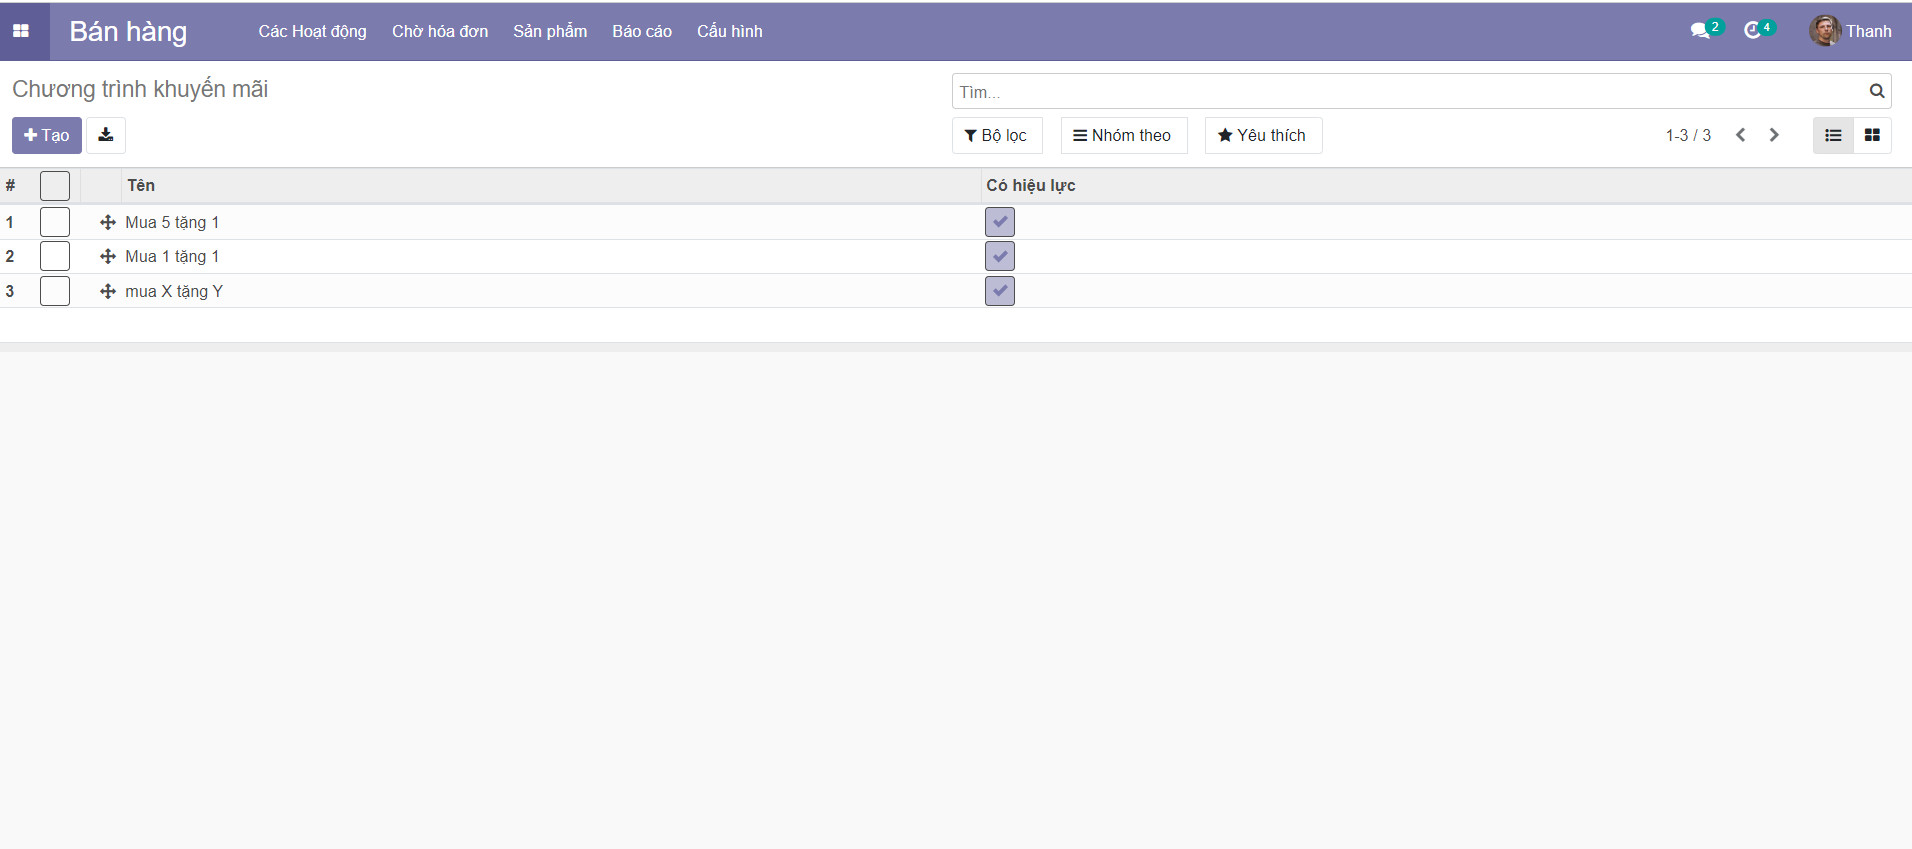Click the search magnifier icon

(1876, 91)
